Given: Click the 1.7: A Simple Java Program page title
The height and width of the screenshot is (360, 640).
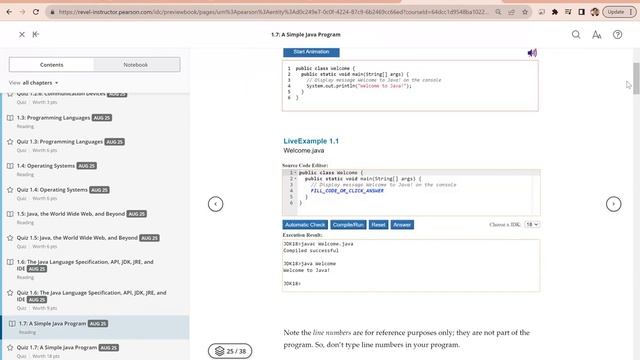Looking at the screenshot, I should click(x=306, y=35).
